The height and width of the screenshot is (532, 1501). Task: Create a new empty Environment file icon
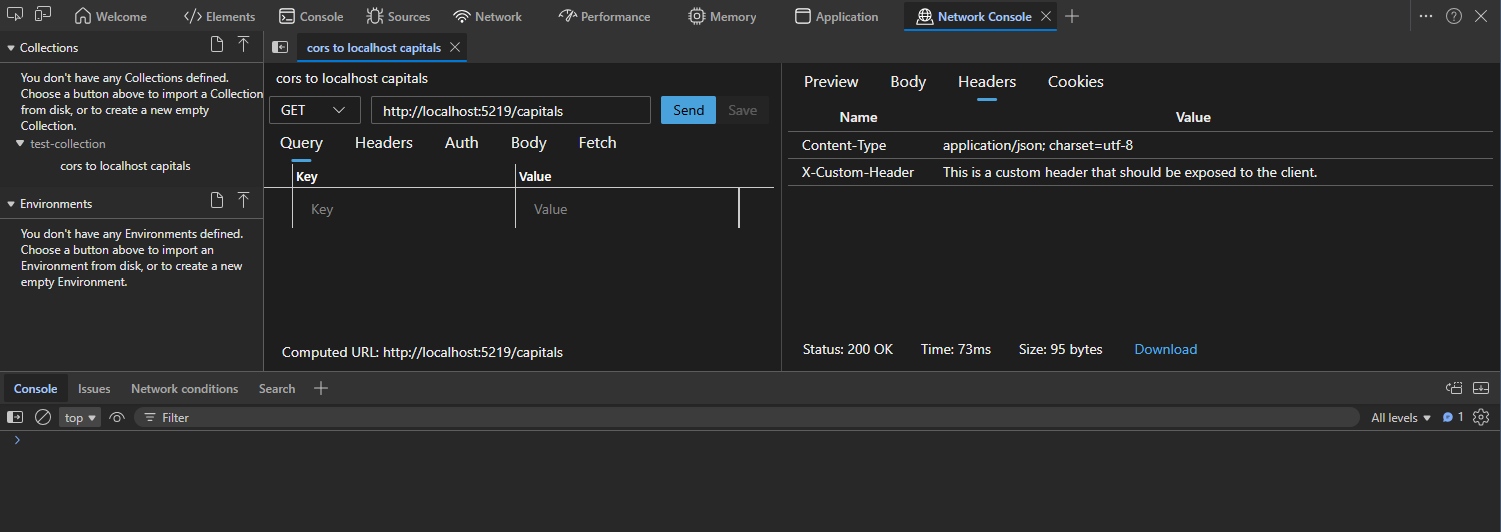[x=217, y=201]
